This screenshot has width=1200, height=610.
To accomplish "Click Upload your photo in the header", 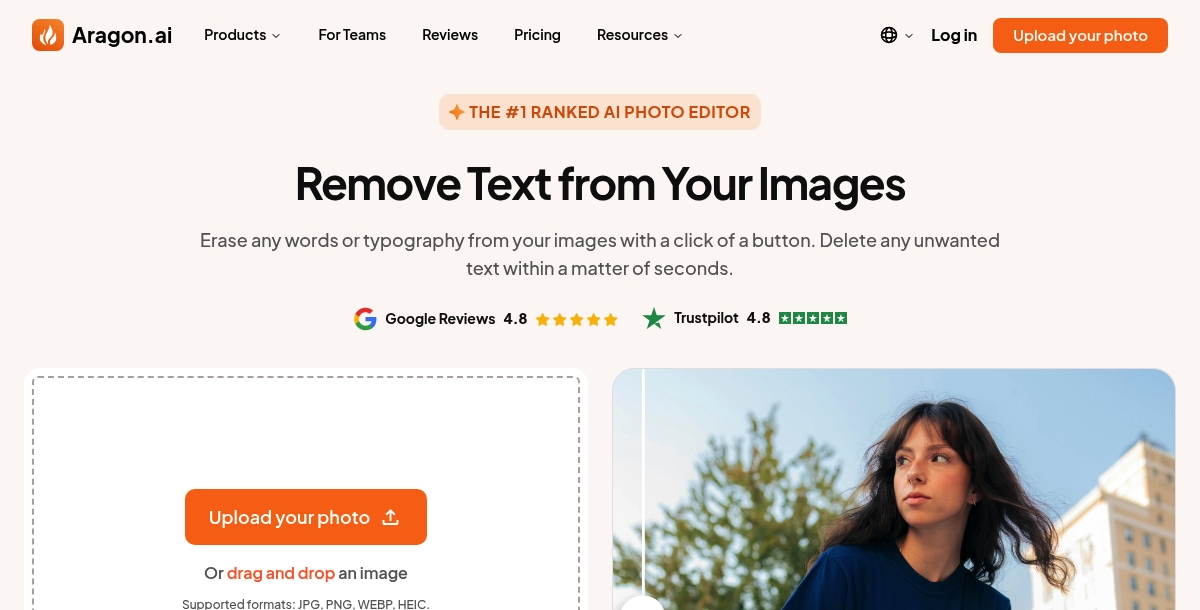I will (x=1080, y=35).
